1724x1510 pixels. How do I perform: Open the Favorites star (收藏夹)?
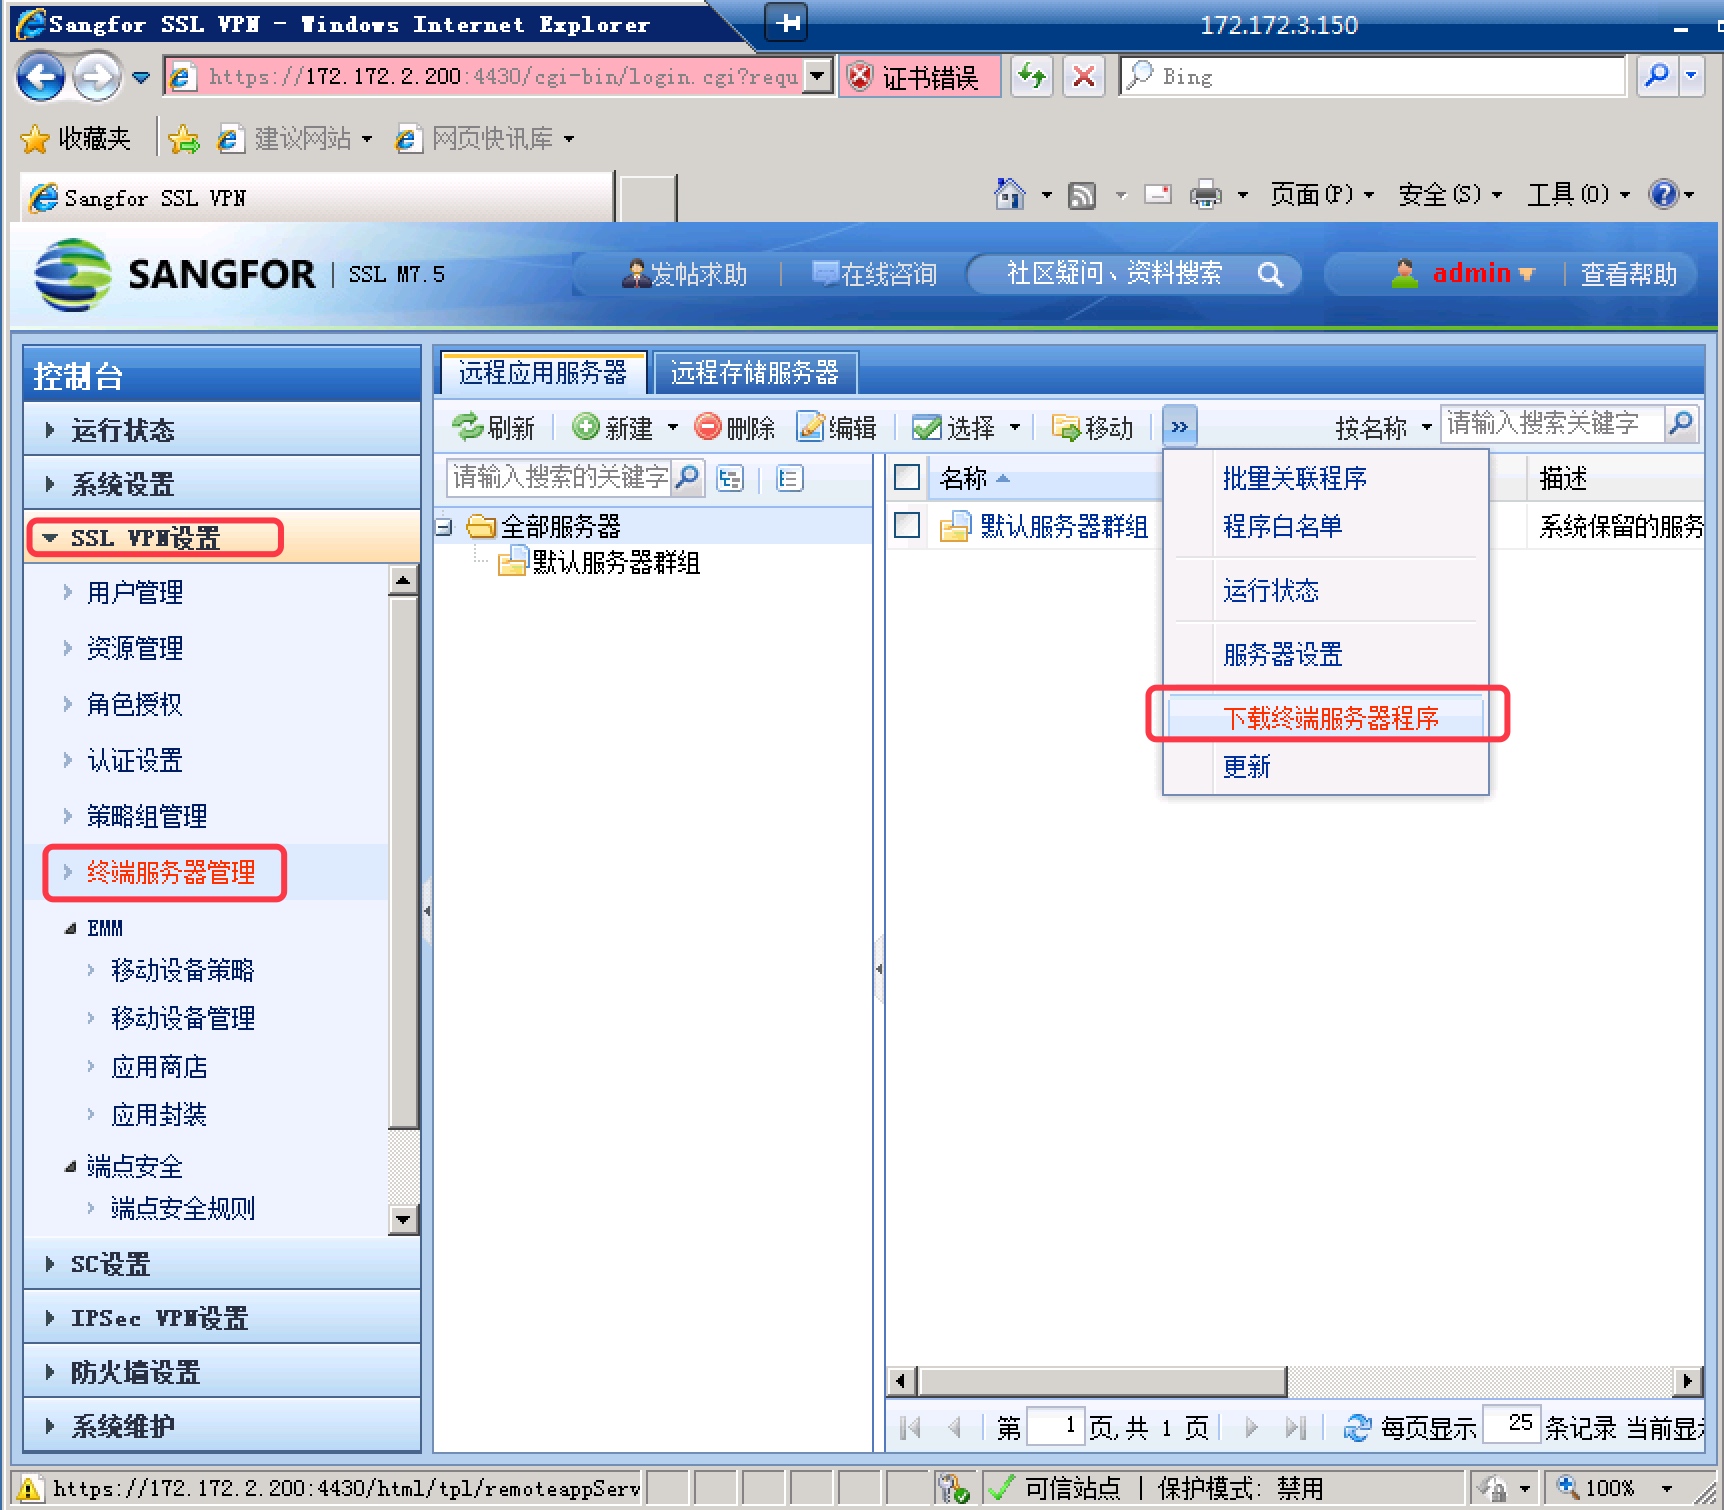[76, 138]
